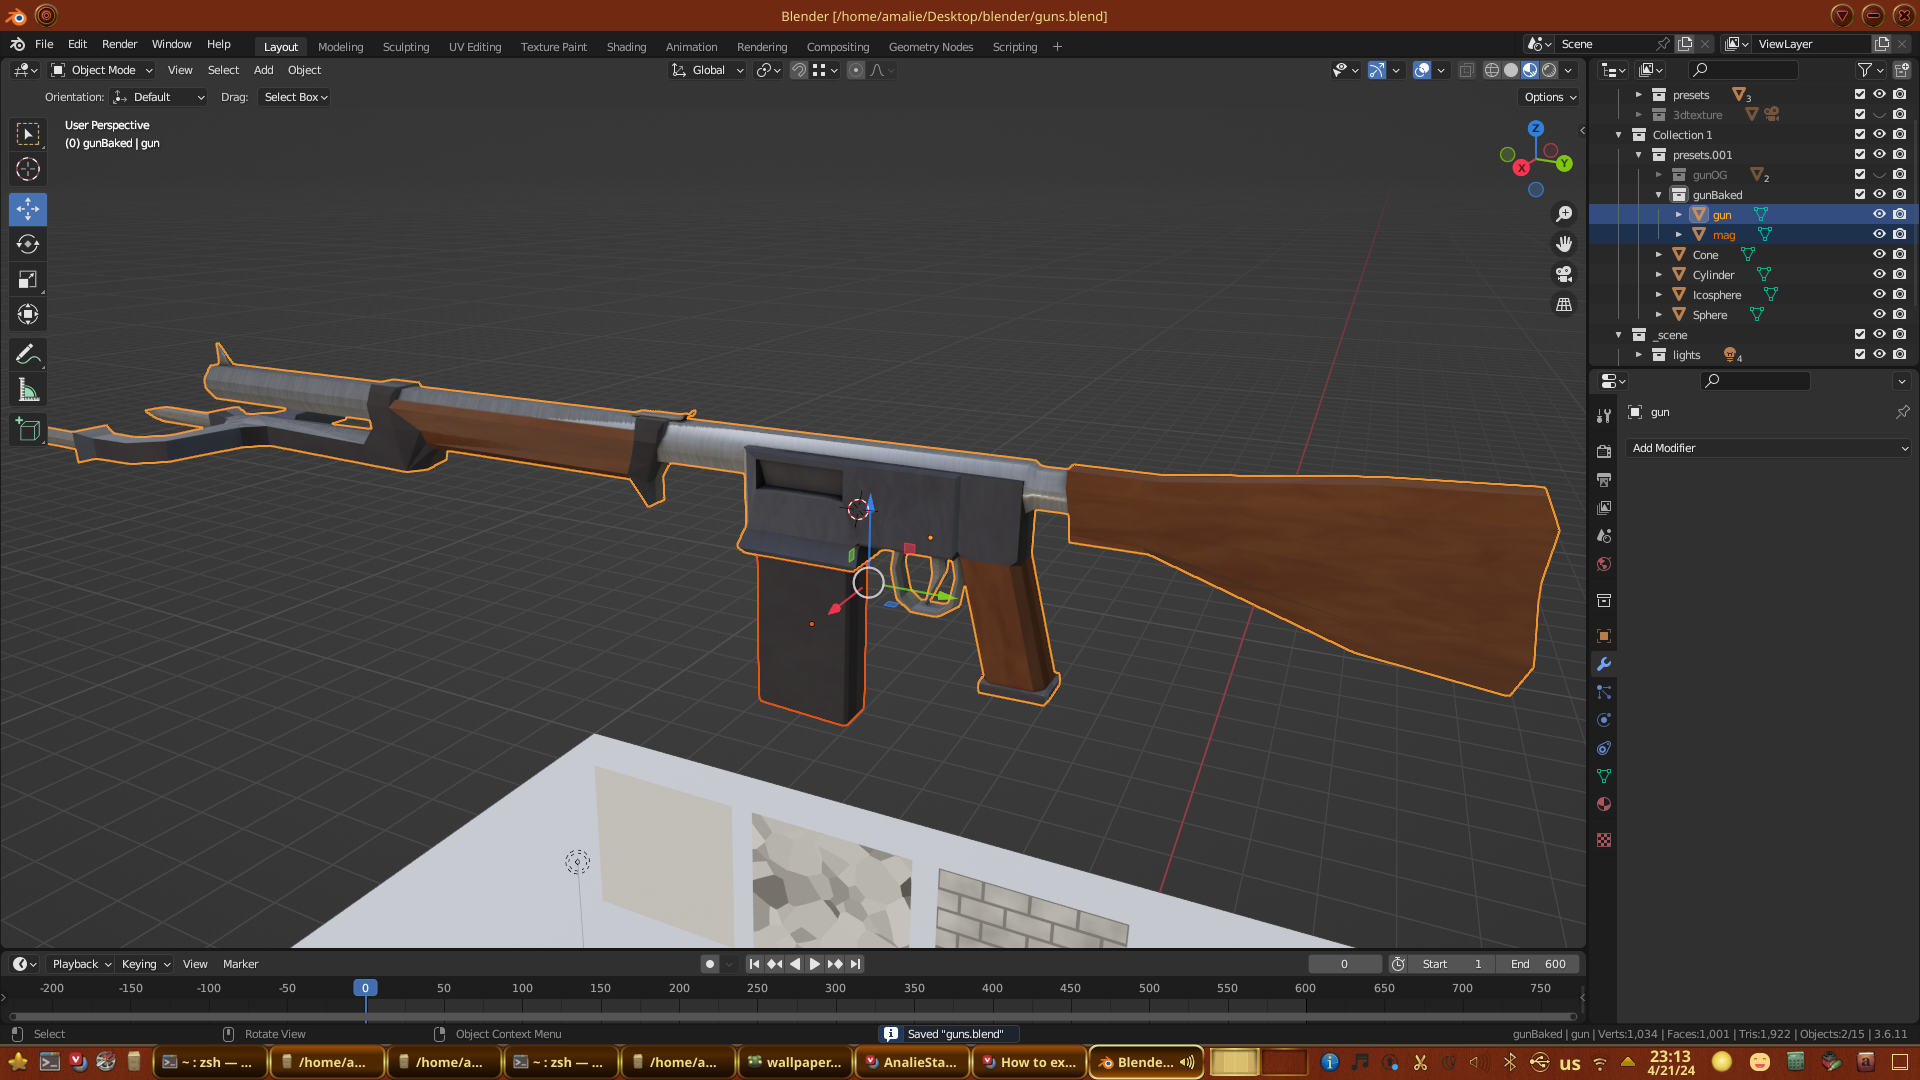Screen dimensions: 1920x1080
Task: Select the Rotate tool in toolbar
Action: click(28, 245)
